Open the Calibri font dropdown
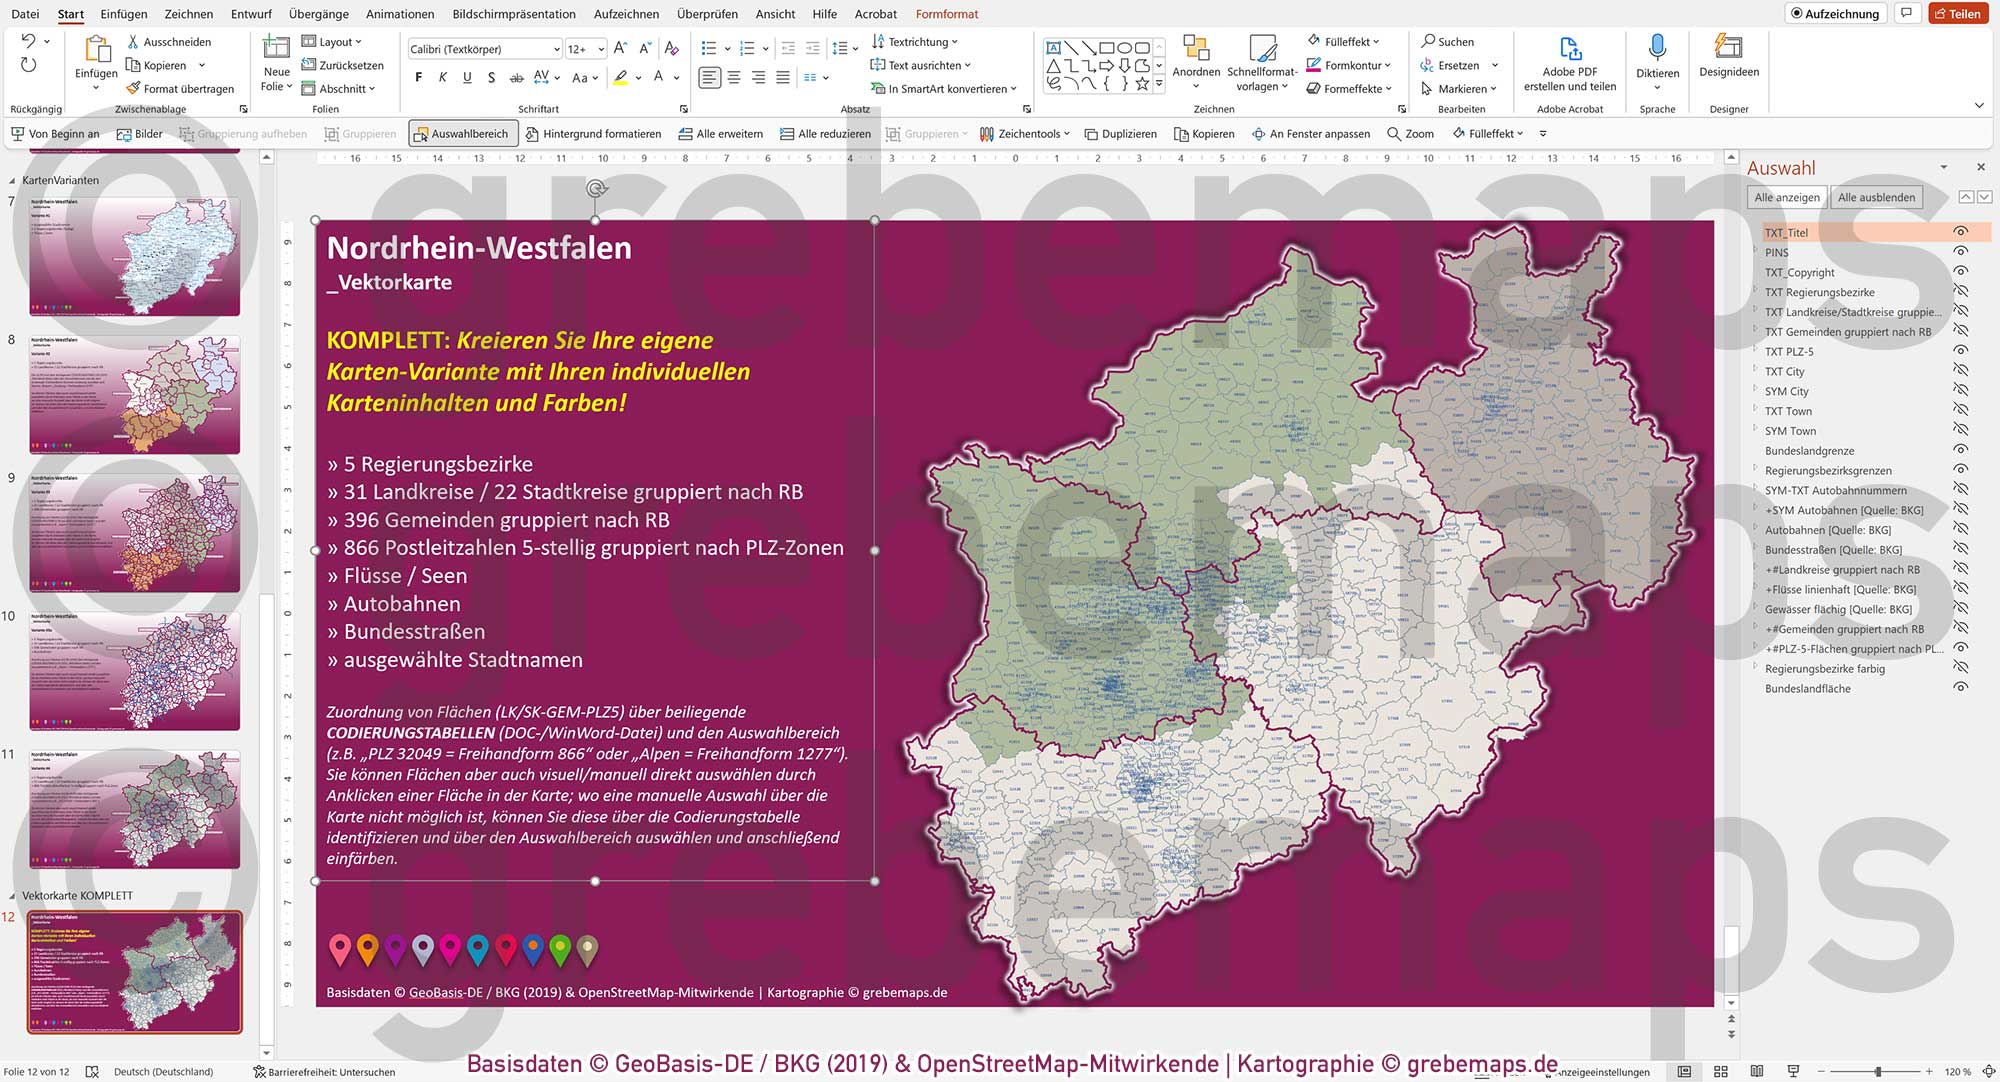2000x1082 pixels. click(557, 48)
